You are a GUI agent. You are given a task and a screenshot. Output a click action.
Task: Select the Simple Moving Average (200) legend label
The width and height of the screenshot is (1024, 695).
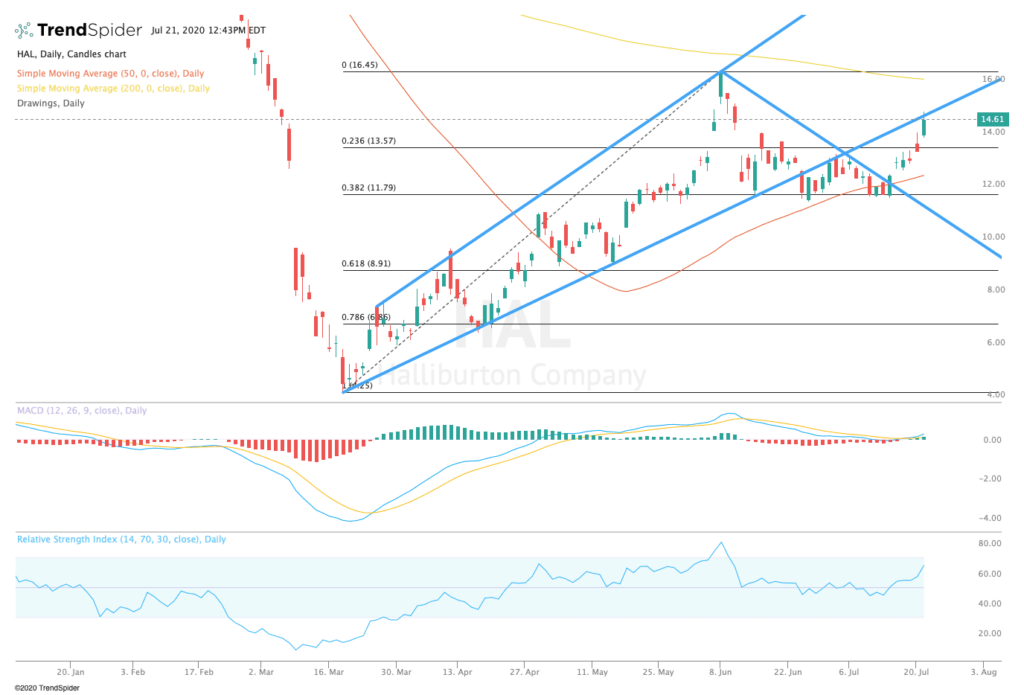(113, 88)
